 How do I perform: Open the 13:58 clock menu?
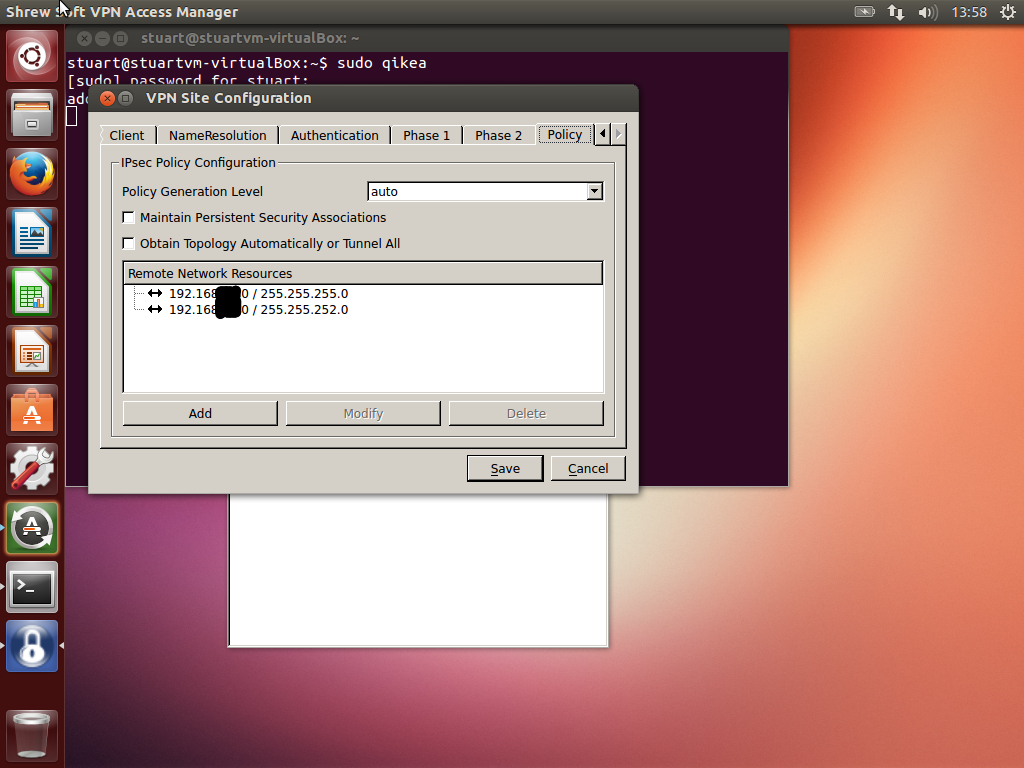pos(969,12)
